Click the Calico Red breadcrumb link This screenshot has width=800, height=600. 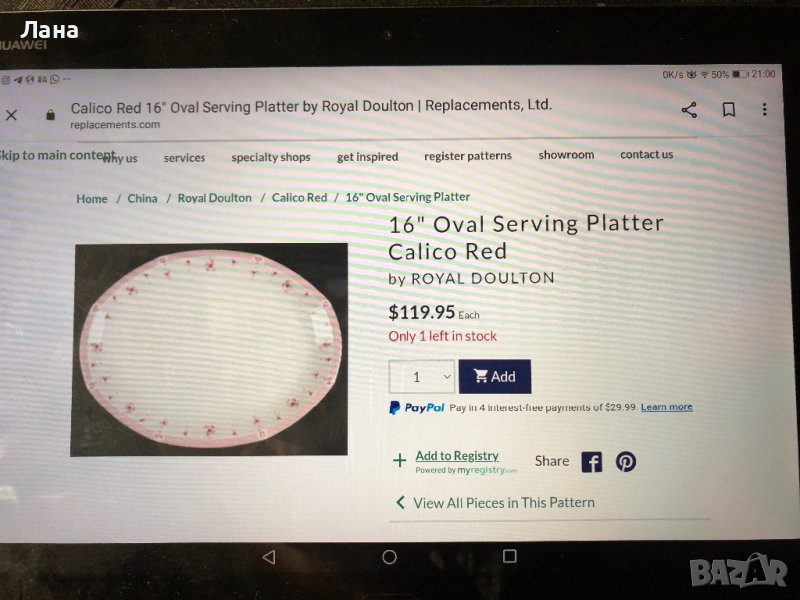click(x=299, y=197)
